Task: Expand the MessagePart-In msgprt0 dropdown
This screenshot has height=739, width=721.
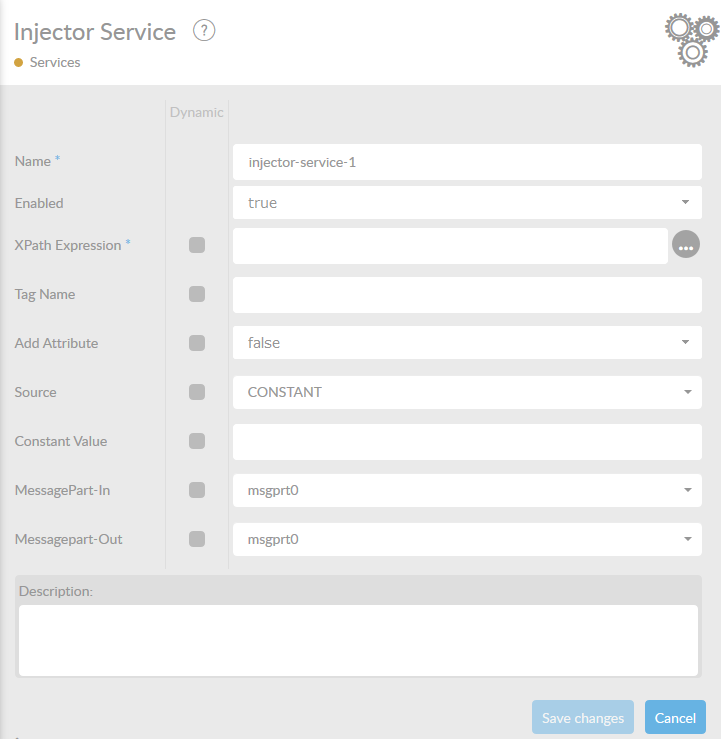Action: (467, 490)
